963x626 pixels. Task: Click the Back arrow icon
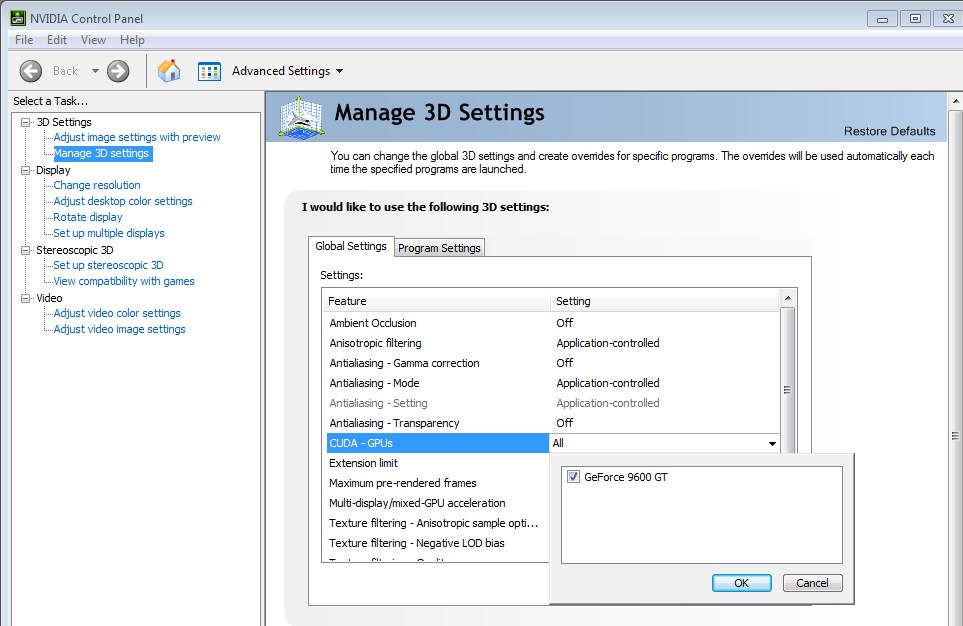click(x=31, y=71)
